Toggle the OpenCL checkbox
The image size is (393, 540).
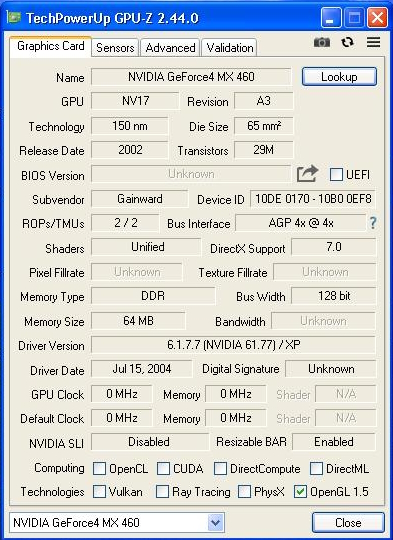(100, 468)
